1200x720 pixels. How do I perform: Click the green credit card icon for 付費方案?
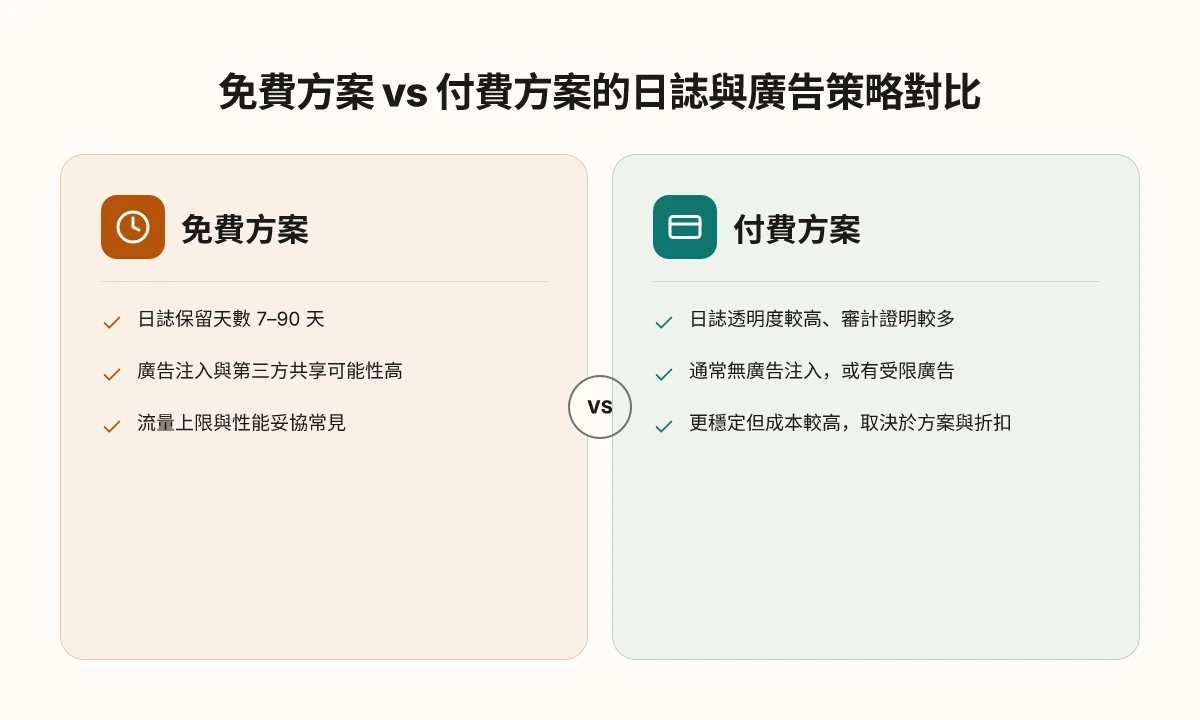pyautogui.click(x=685, y=227)
